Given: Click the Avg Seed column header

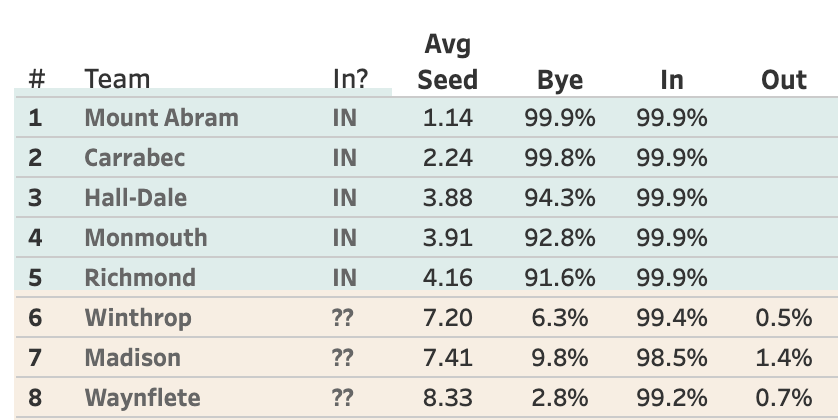Looking at the screenshot, I should coord(447,63).
